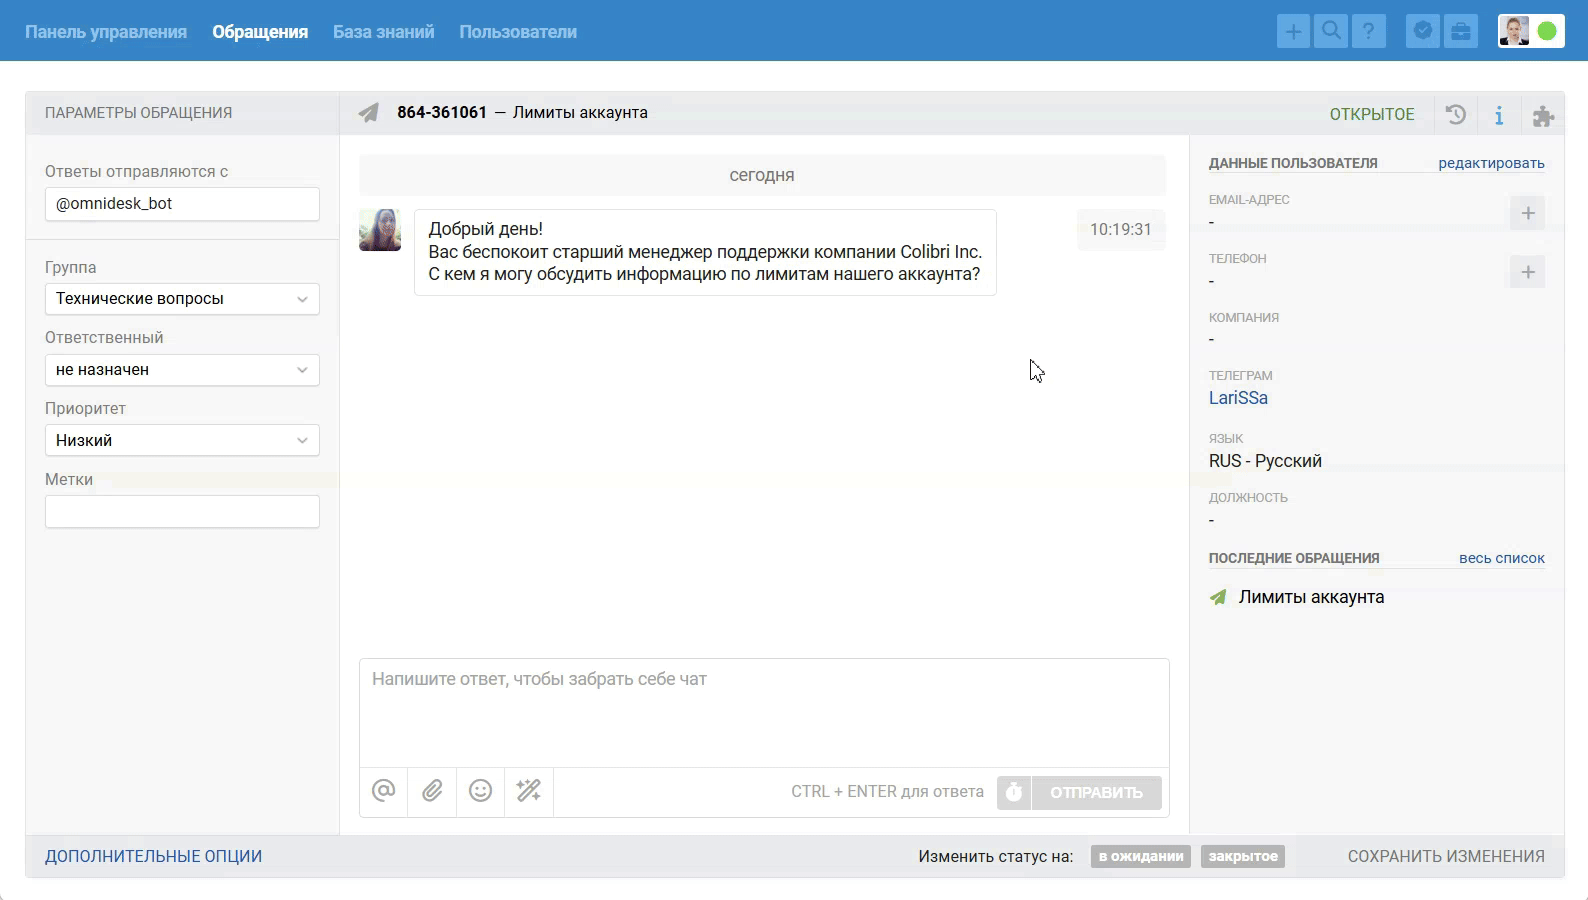The image size is (1588, 900).
Task: Expand the Приоритет dropdown
Action: 182,441
